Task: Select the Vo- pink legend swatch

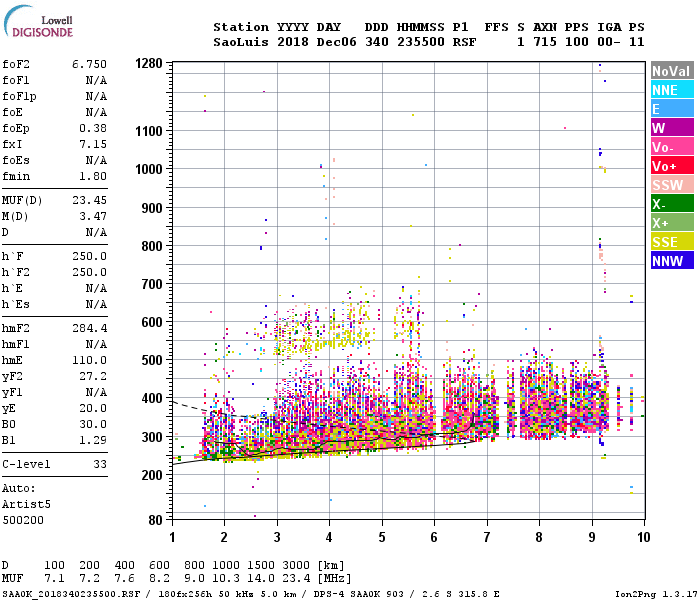Action: [672, 146]
